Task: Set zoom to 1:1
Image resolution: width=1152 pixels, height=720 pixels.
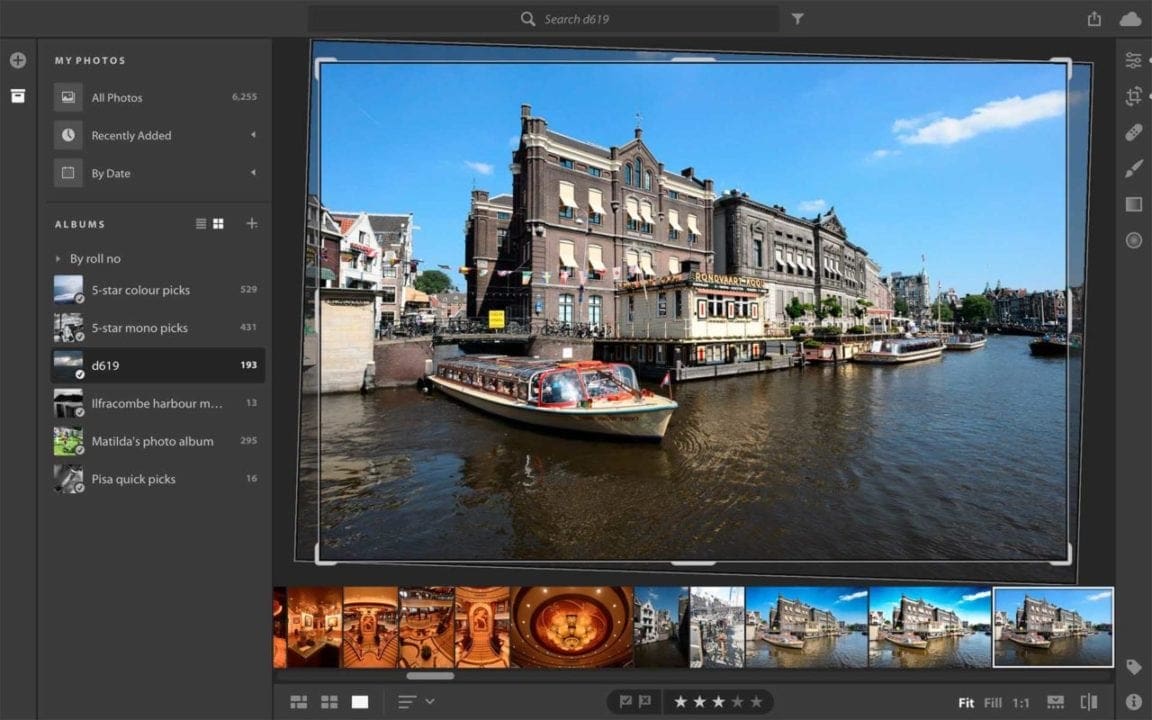Action: [1020, 703]
